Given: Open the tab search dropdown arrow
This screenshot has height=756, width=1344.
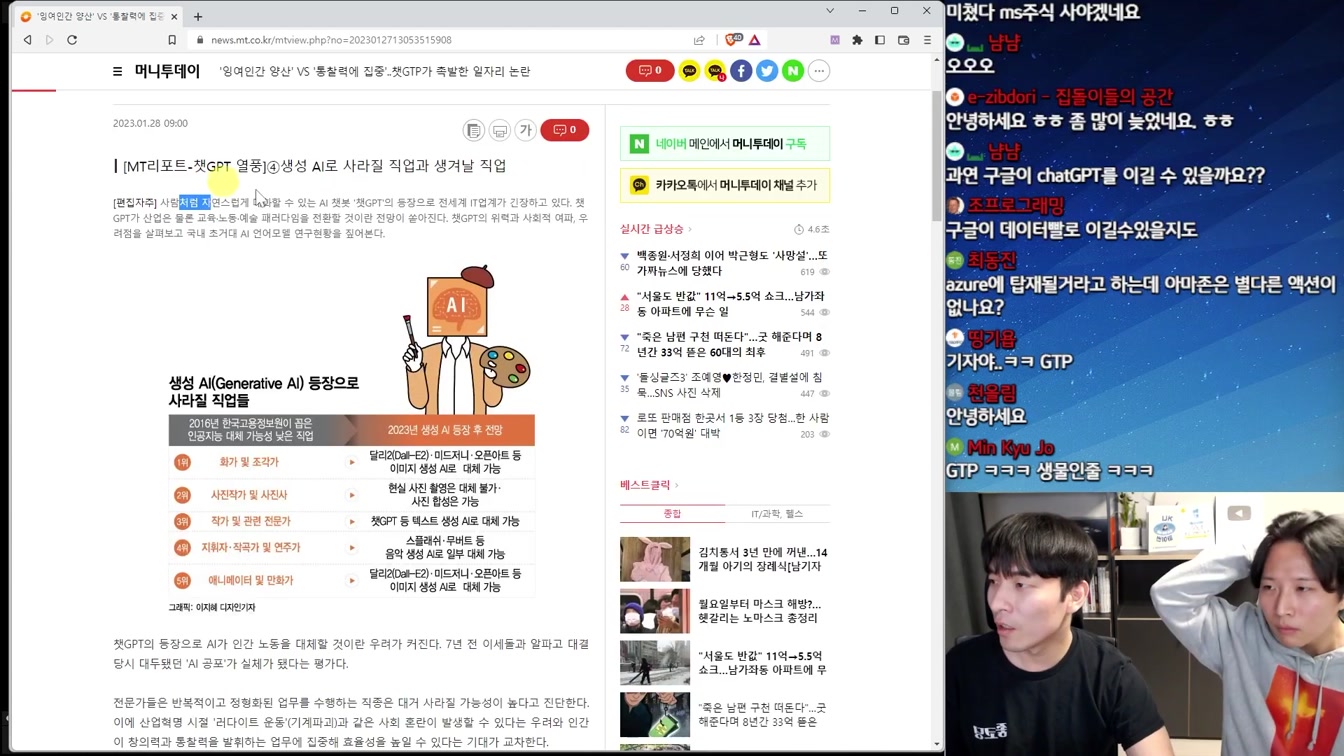Looking at the screenshot, I should [x=829, y=11].
